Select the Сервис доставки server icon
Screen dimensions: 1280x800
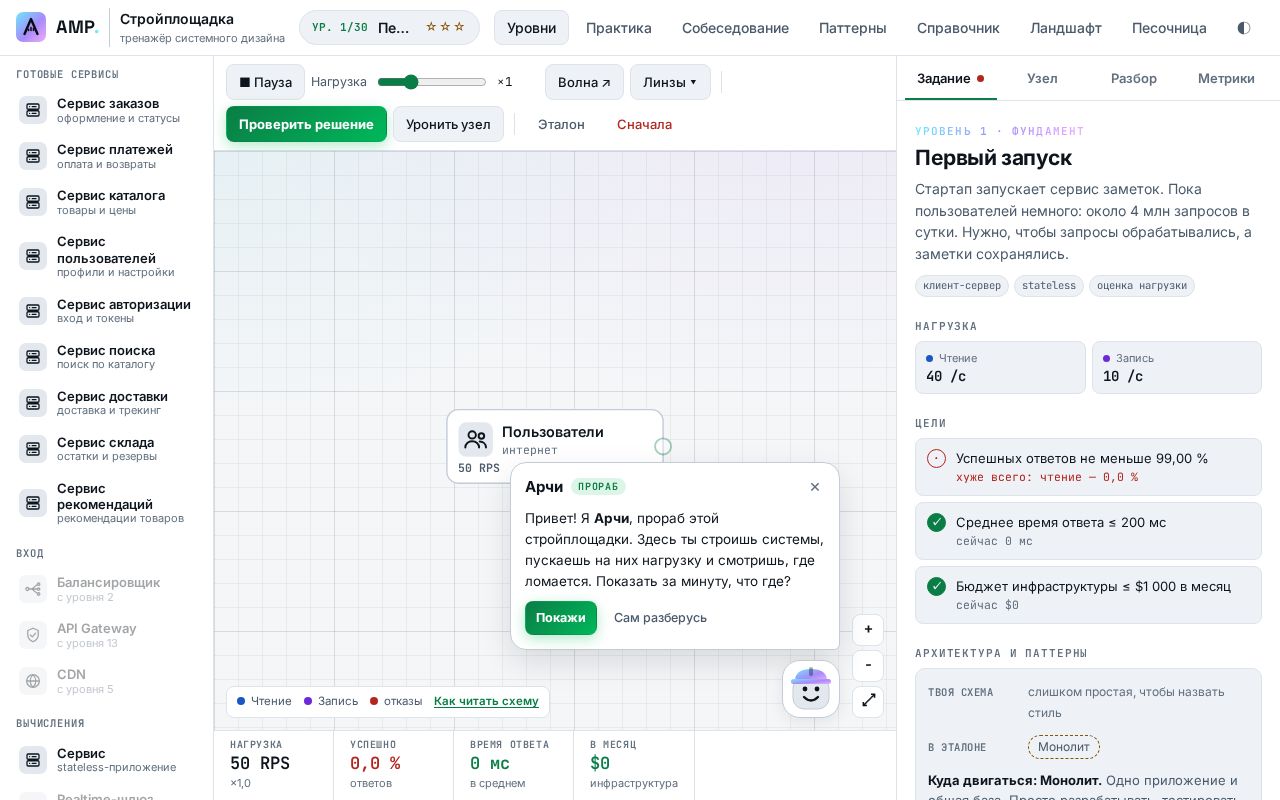pos(33,403)
